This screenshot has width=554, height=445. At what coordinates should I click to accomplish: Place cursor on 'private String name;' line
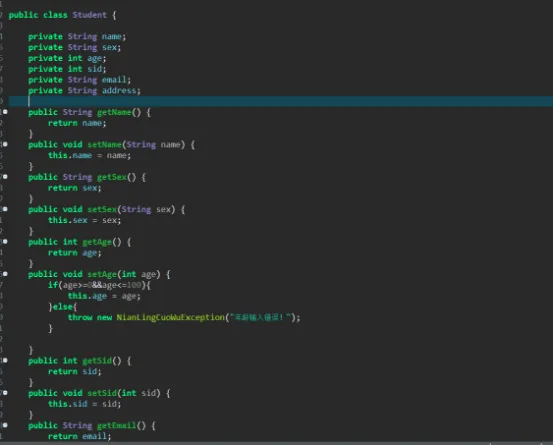click(x=77, y=36)
